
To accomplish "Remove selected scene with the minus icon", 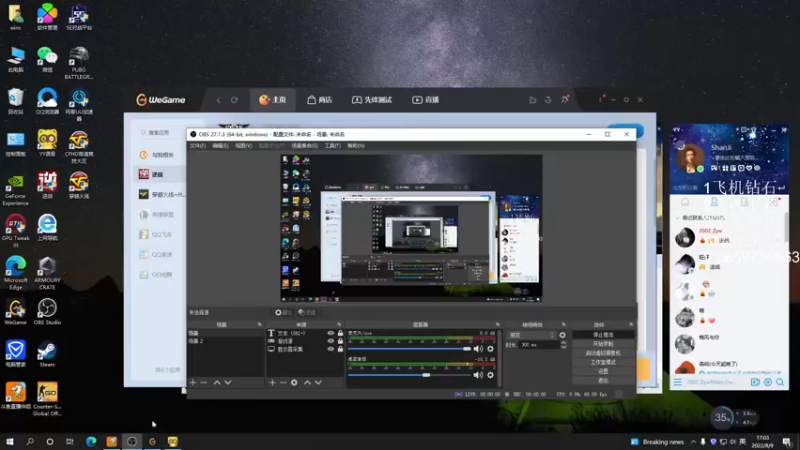I will [204, 382].
